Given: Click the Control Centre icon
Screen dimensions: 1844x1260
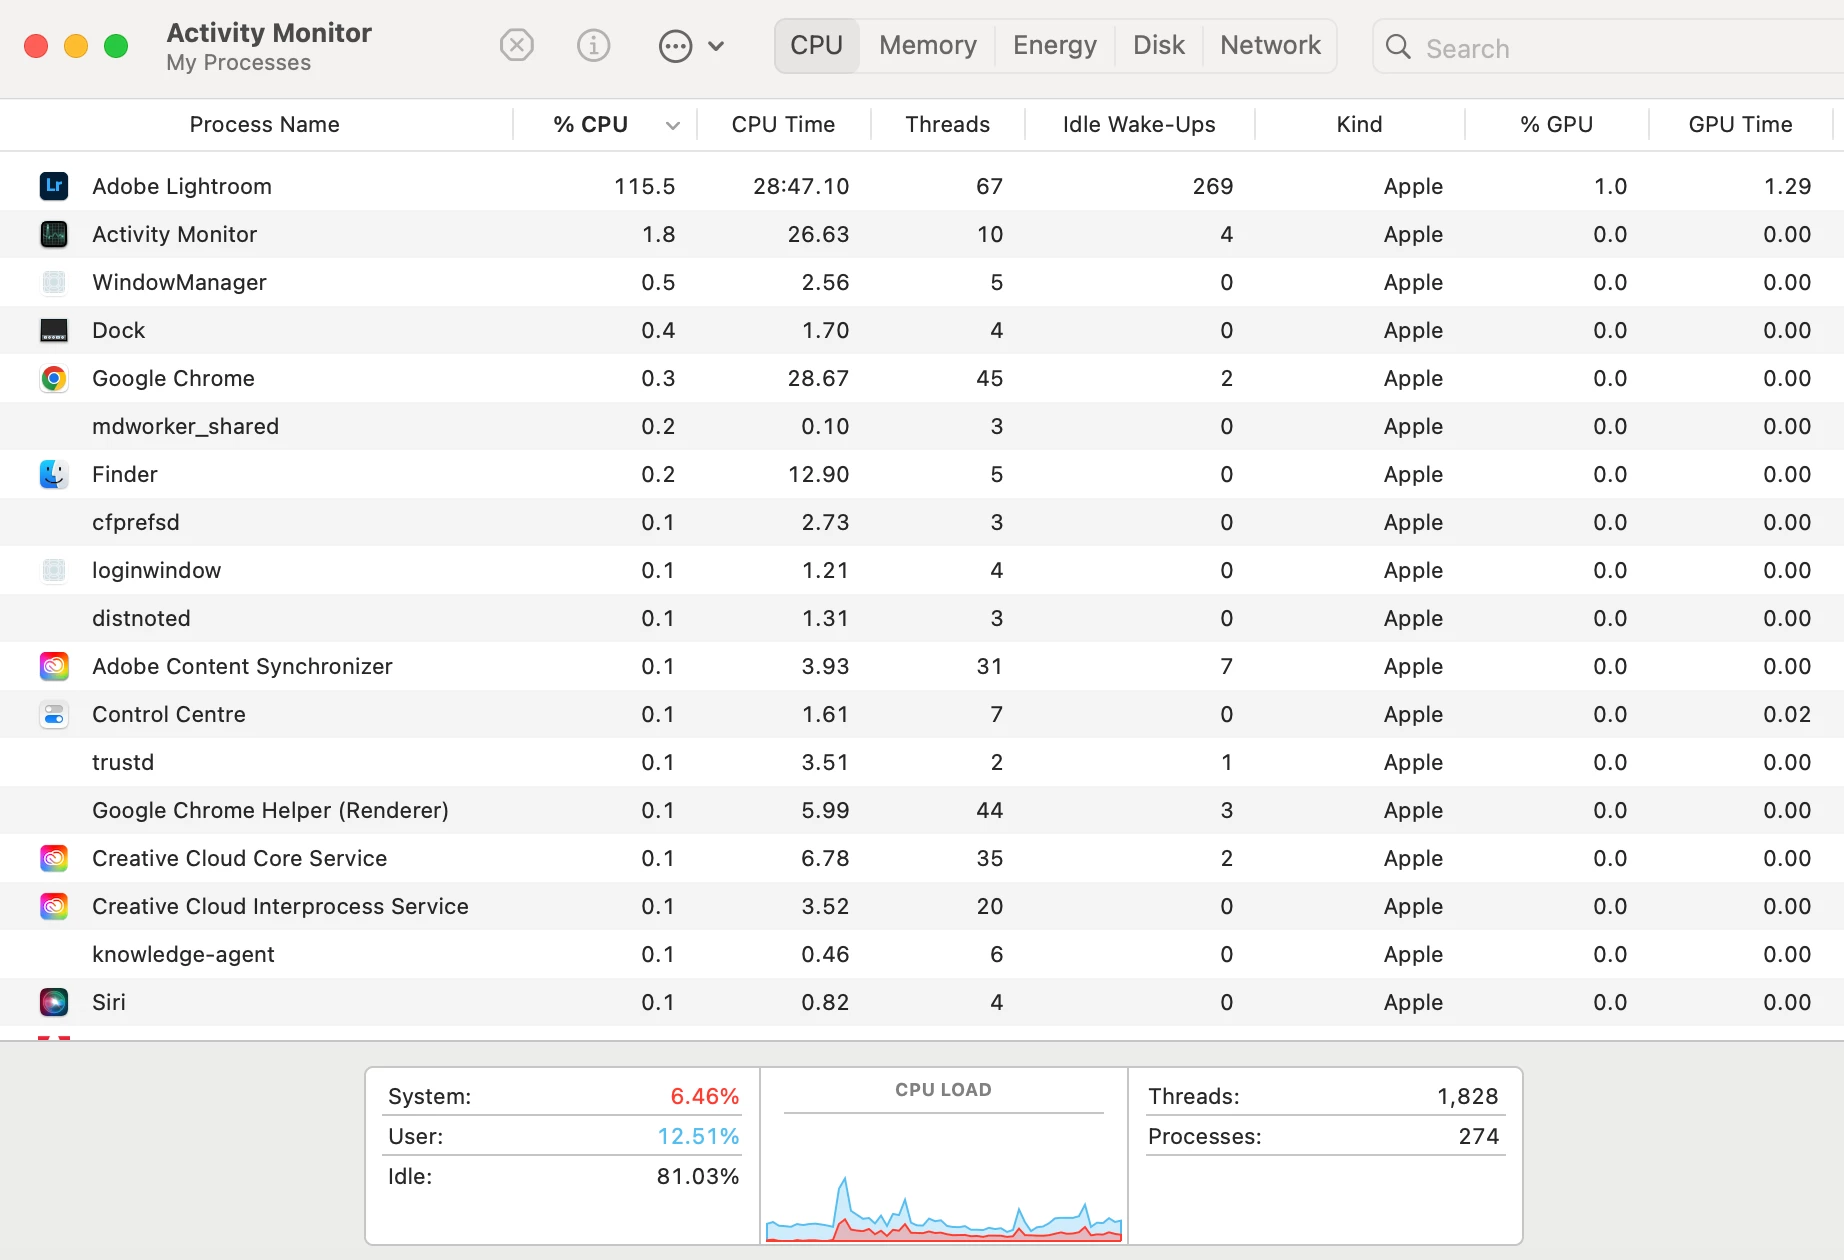Looking at the screenshot, I should (x=54, y=714).
